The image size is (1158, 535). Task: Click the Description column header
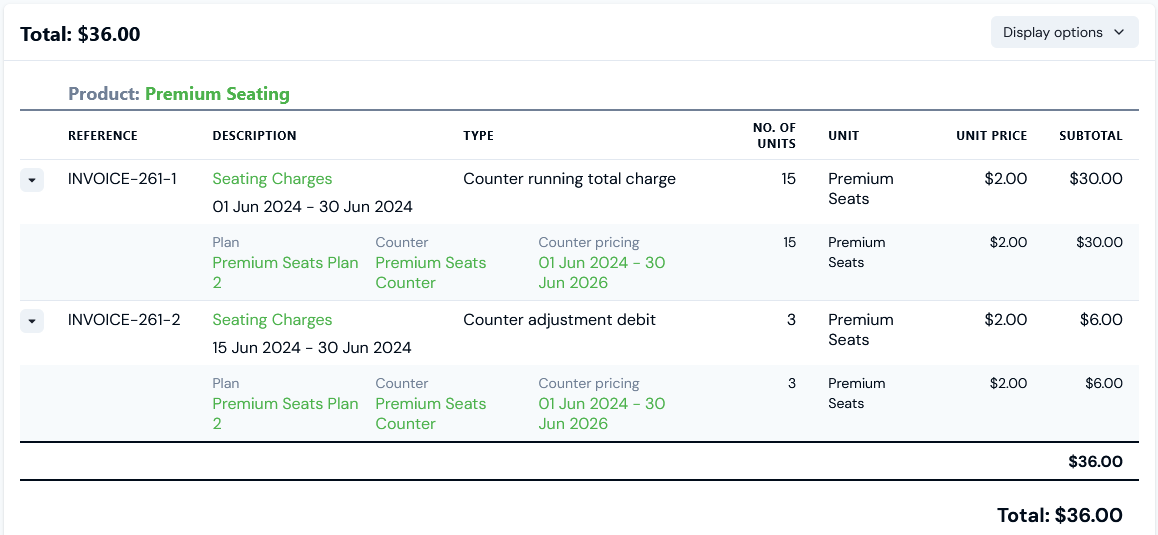254,136
